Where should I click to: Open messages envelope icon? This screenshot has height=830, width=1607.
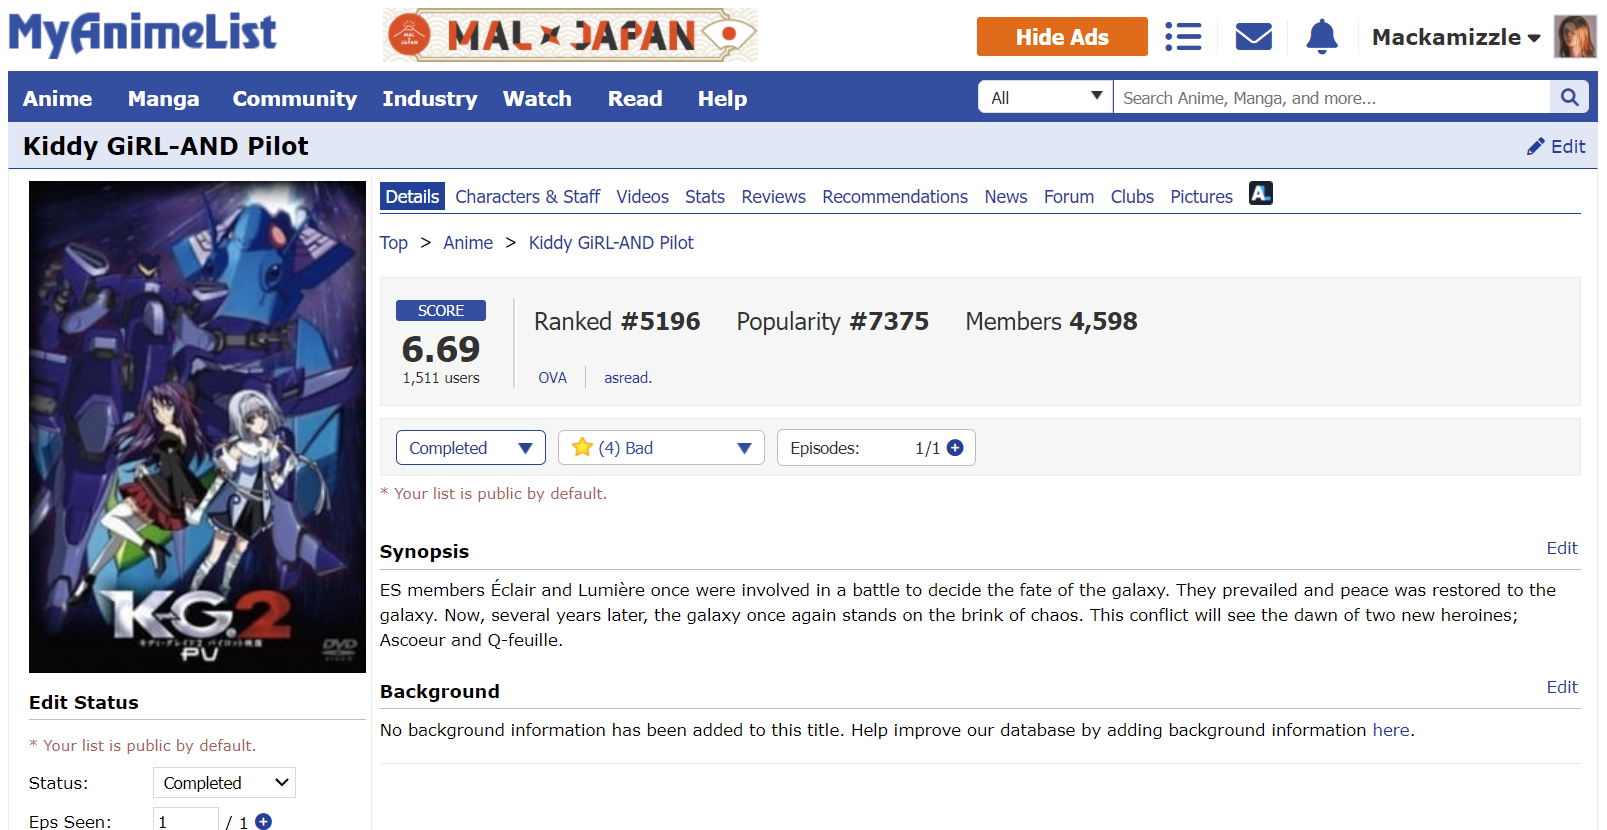[1253, 37]
